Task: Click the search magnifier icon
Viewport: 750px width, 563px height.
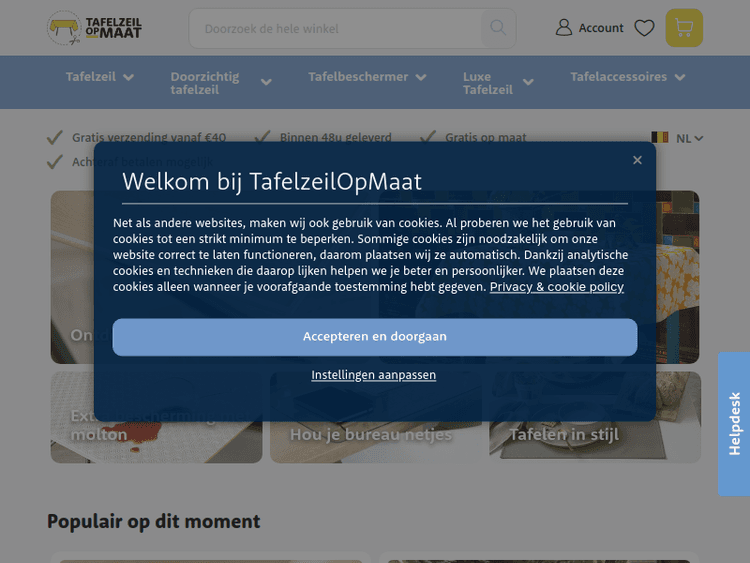Action: [498, 28]
